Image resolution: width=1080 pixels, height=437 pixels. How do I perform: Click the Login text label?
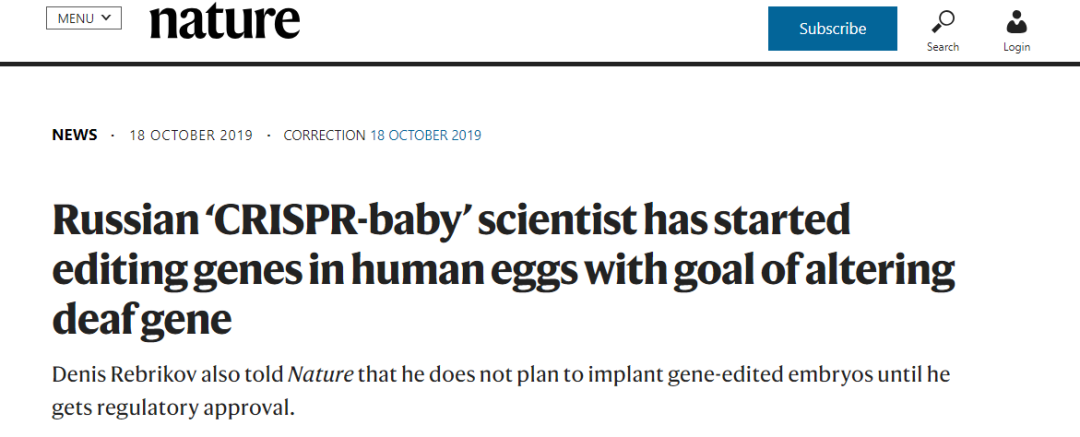click(1016, 47)
